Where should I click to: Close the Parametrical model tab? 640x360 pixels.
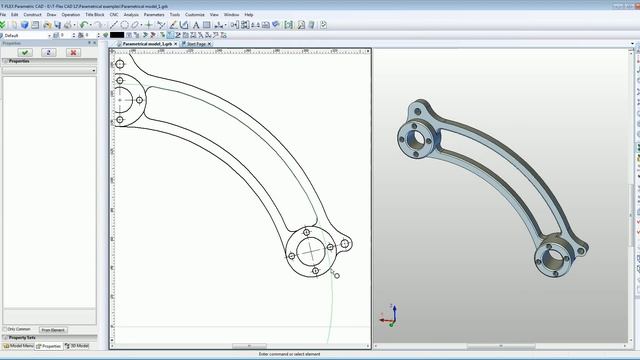click(176, 44)
